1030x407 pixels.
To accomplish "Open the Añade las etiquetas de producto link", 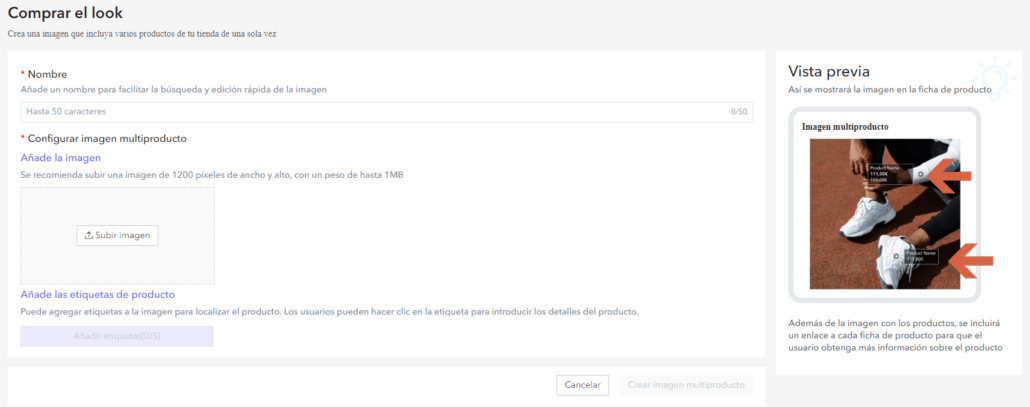I will [x=98, y=295].
